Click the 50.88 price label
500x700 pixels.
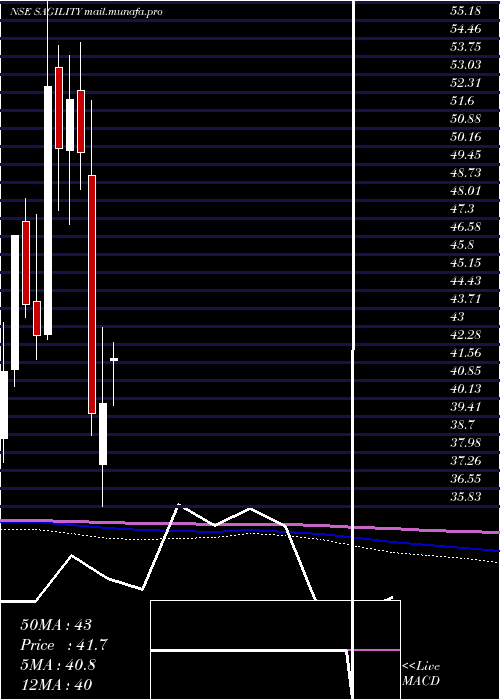pos(466,119)
